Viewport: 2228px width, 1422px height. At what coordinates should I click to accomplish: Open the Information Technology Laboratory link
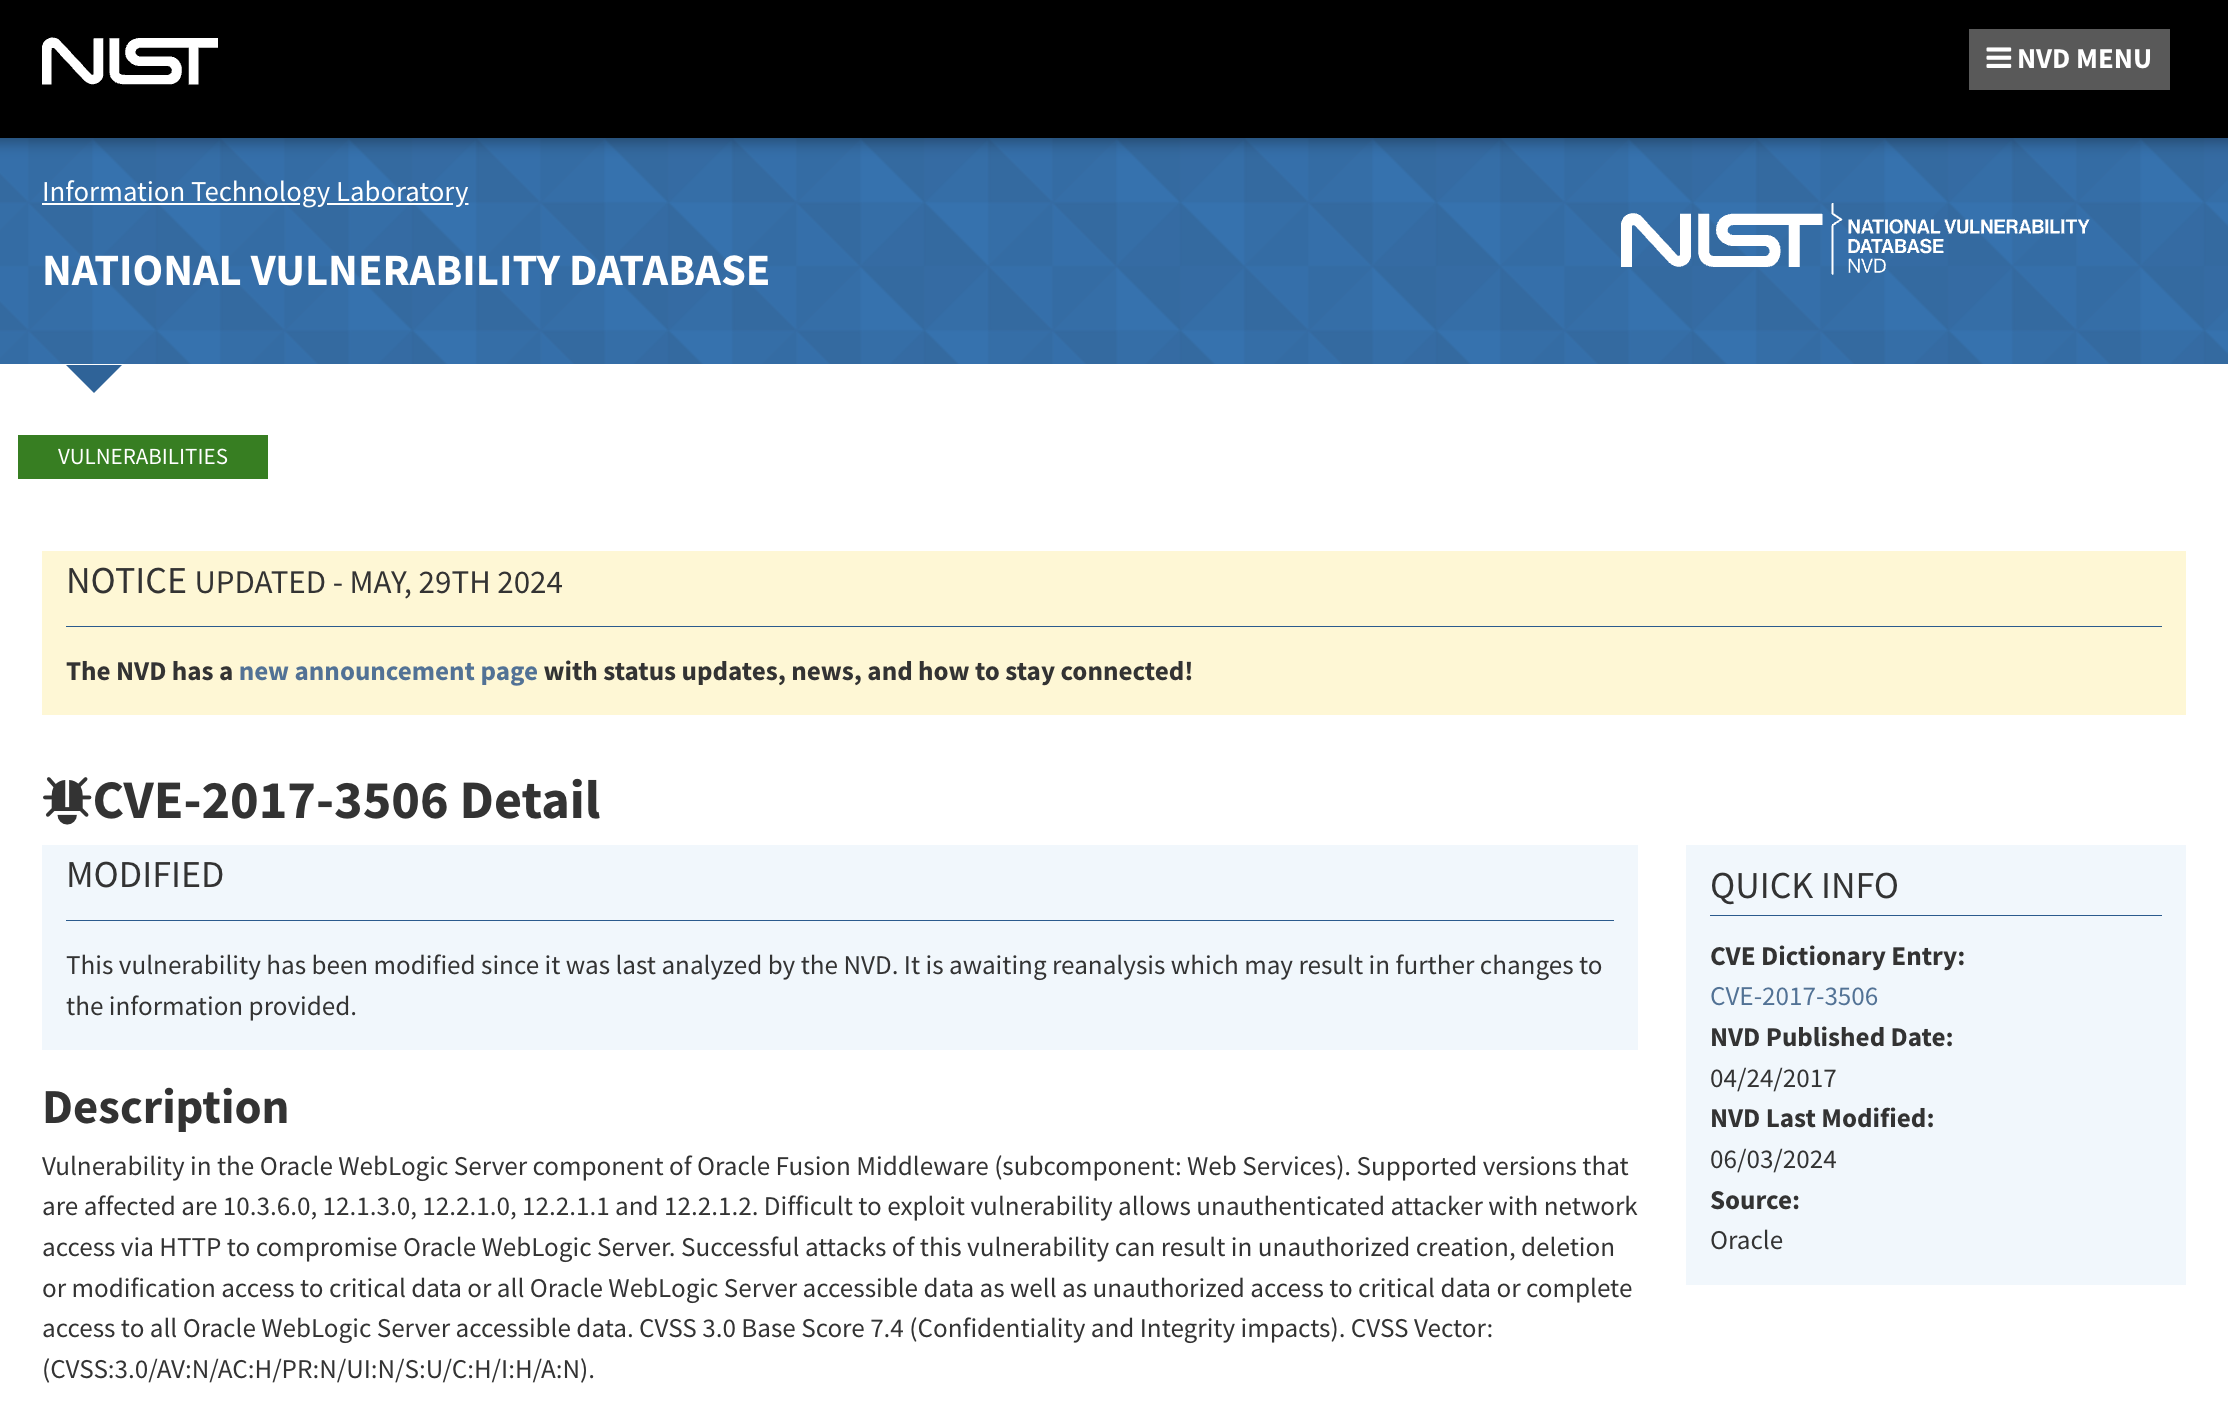pyautogui.click(x=255, y=191)
